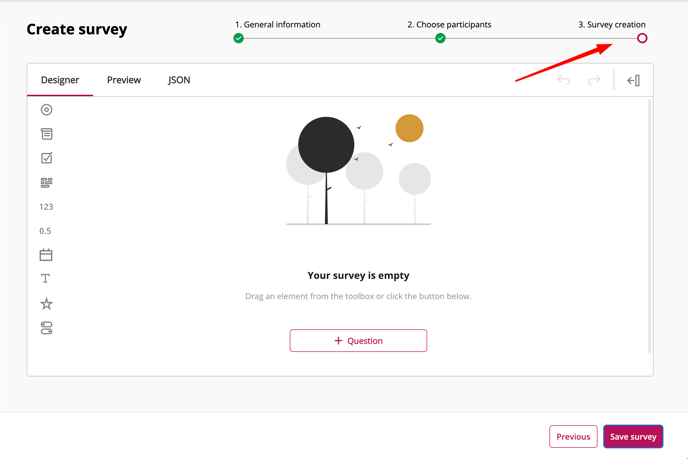Select the Designer tab

point(60,80)
